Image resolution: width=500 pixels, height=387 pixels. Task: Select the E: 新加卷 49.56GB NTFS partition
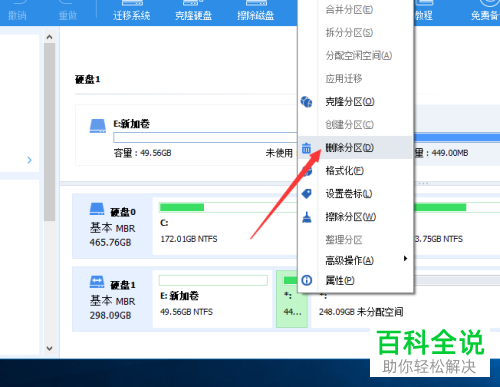[212, 299]
